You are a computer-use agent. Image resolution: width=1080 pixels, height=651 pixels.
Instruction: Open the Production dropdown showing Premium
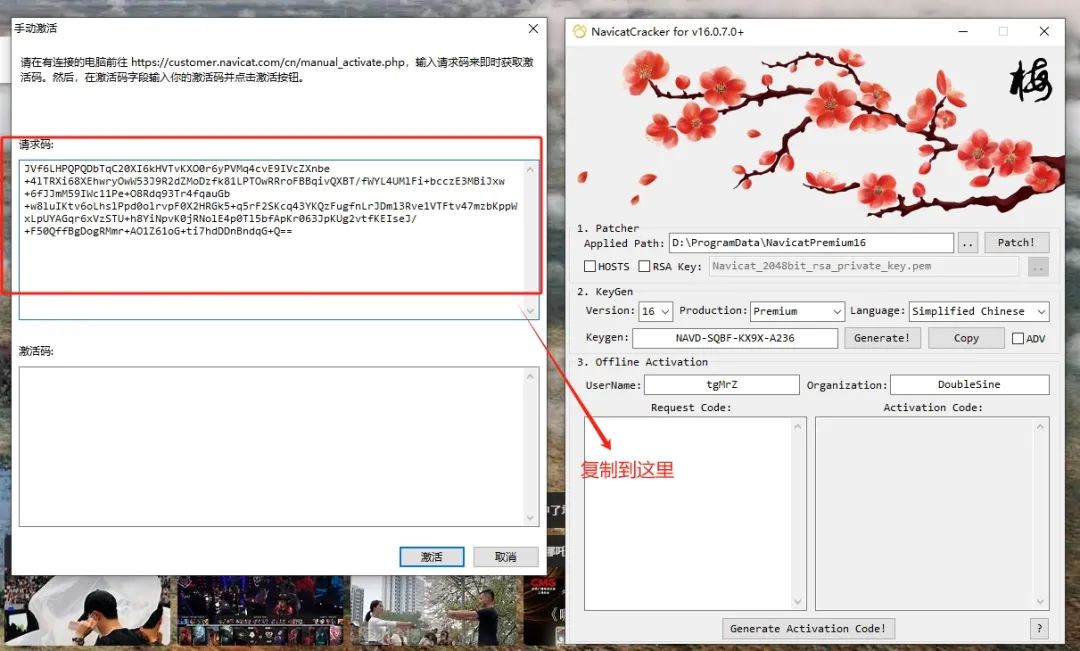coord(797,311)
